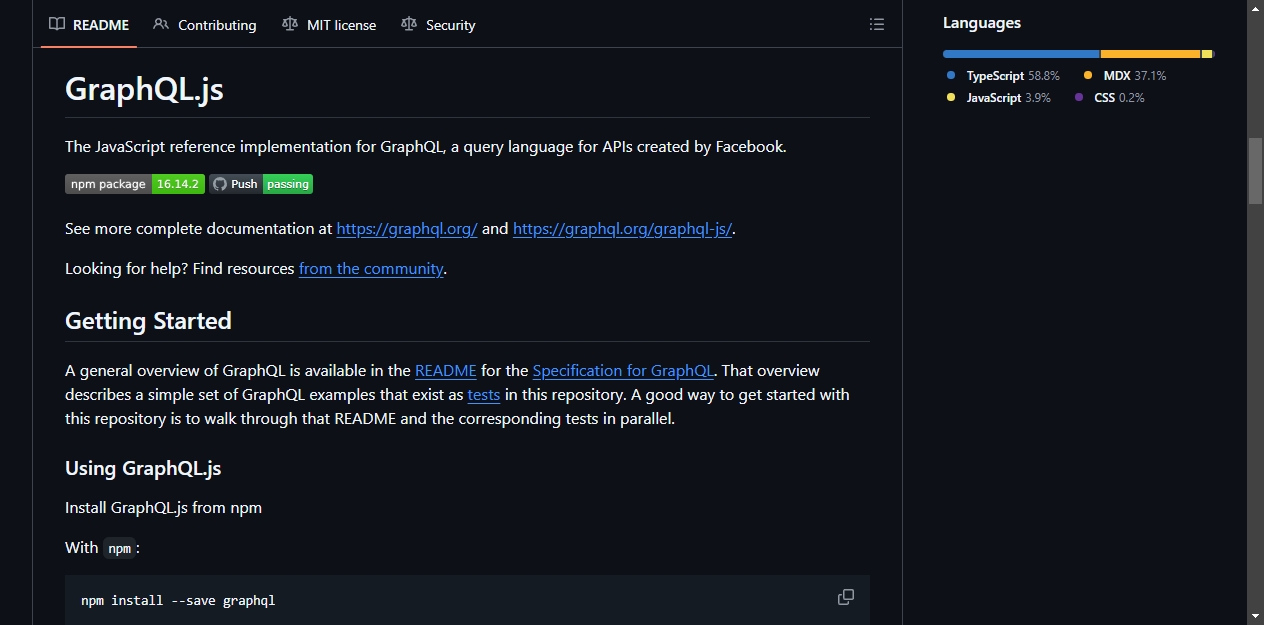Click the Using GraphQL.js heading
Viewport: 1264px width, 625px height.
(x=143, y=468)
